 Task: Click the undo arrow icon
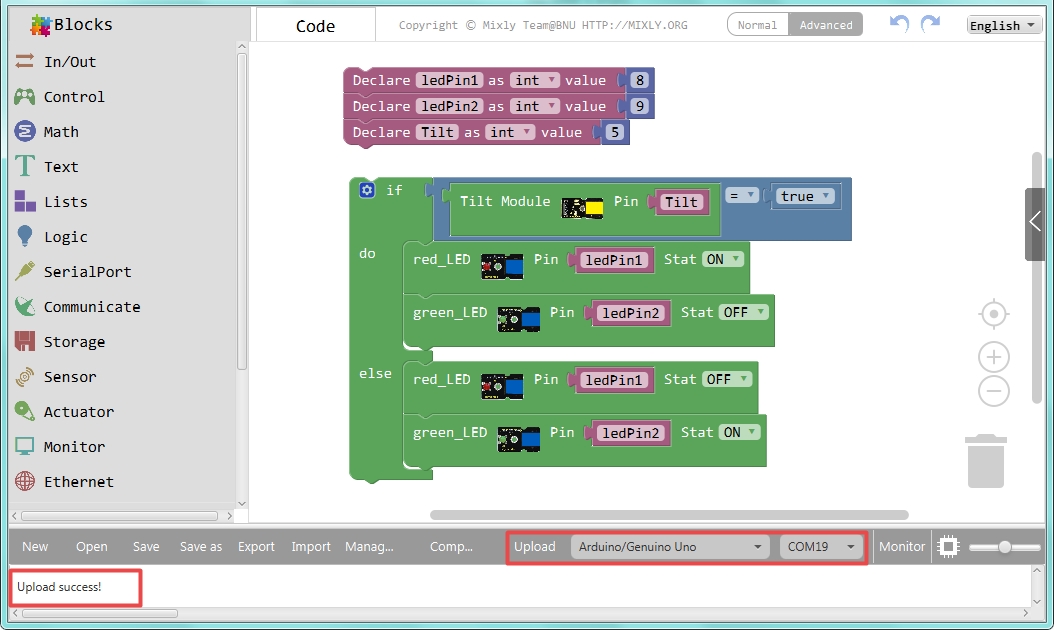(x=899, y=24)
